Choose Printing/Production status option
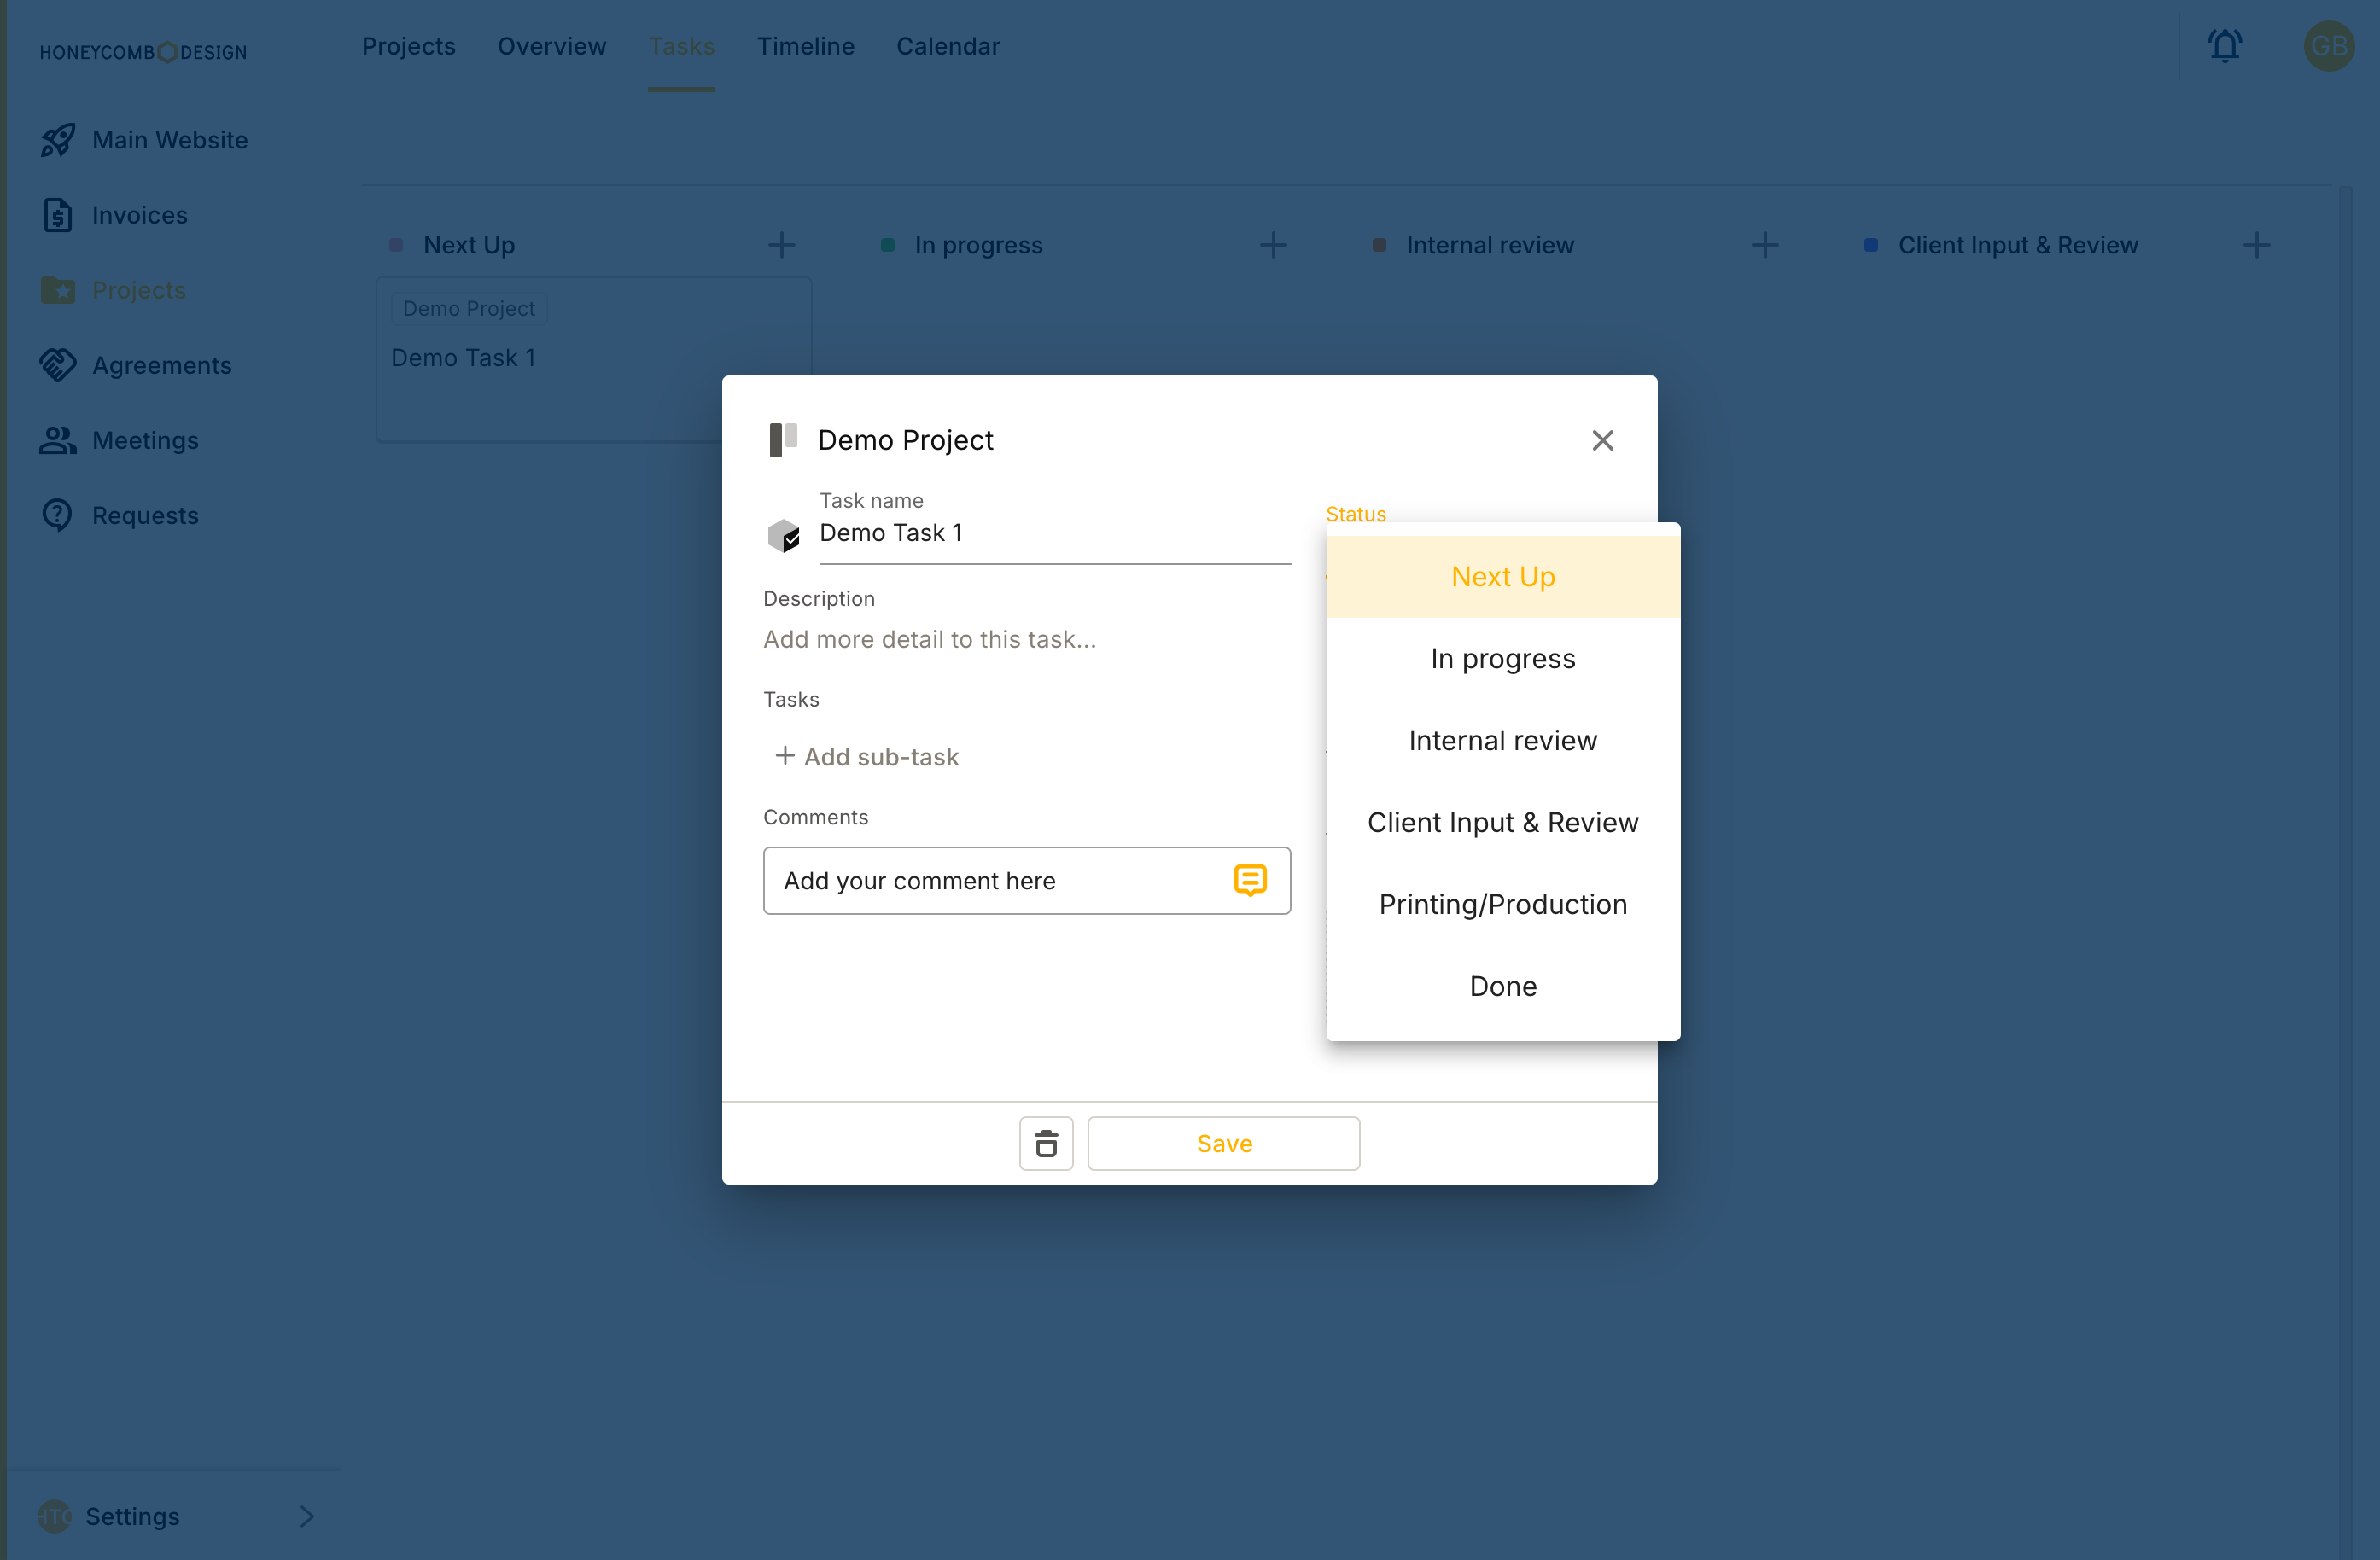 click(1503, 905)
